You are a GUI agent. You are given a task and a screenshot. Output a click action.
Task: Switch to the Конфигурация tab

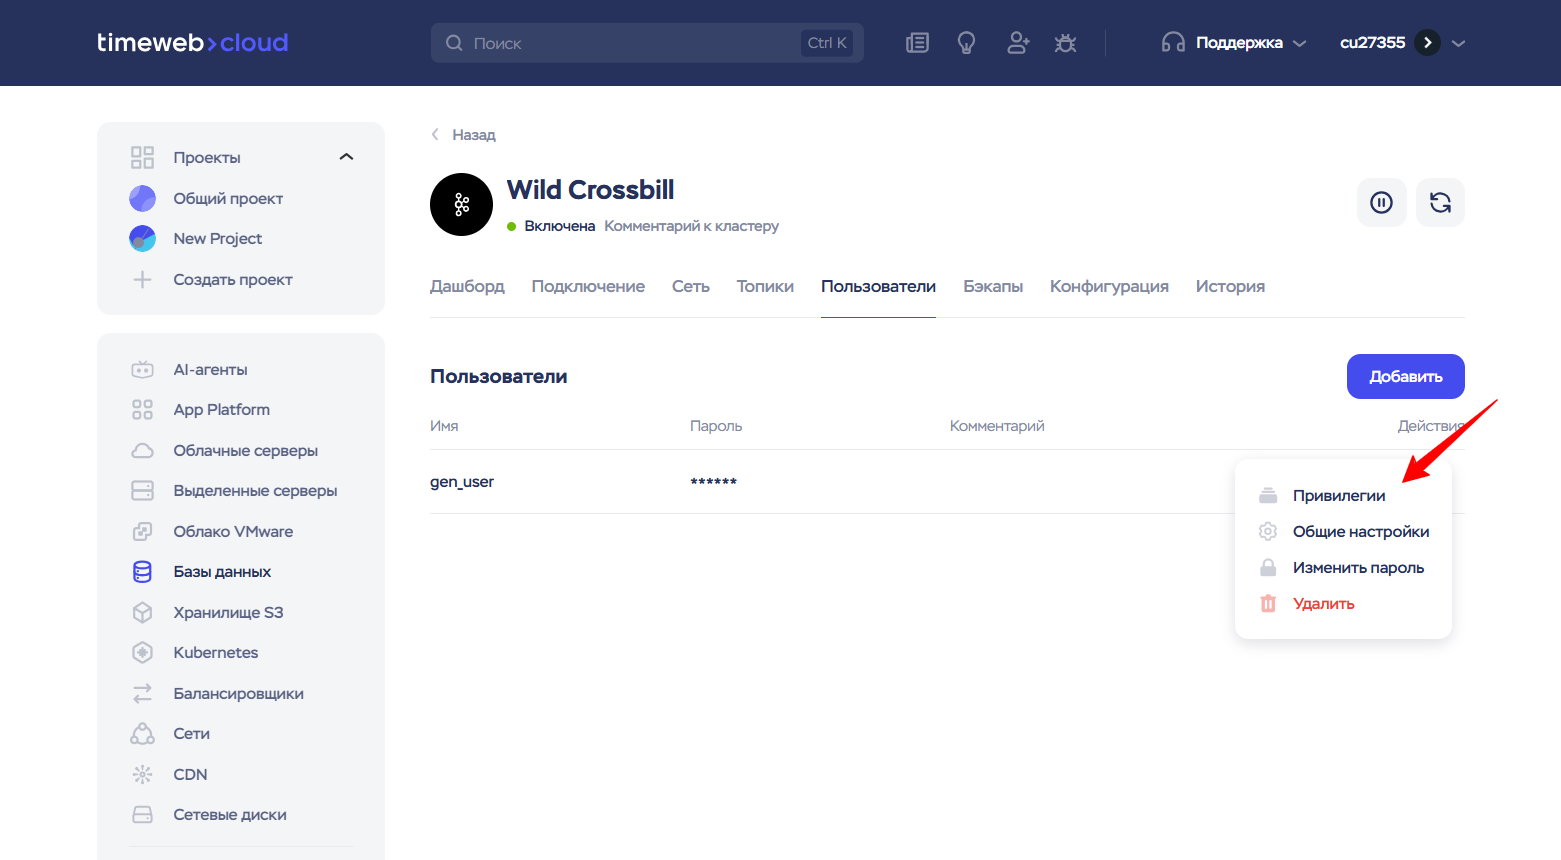click(1108, 287)
